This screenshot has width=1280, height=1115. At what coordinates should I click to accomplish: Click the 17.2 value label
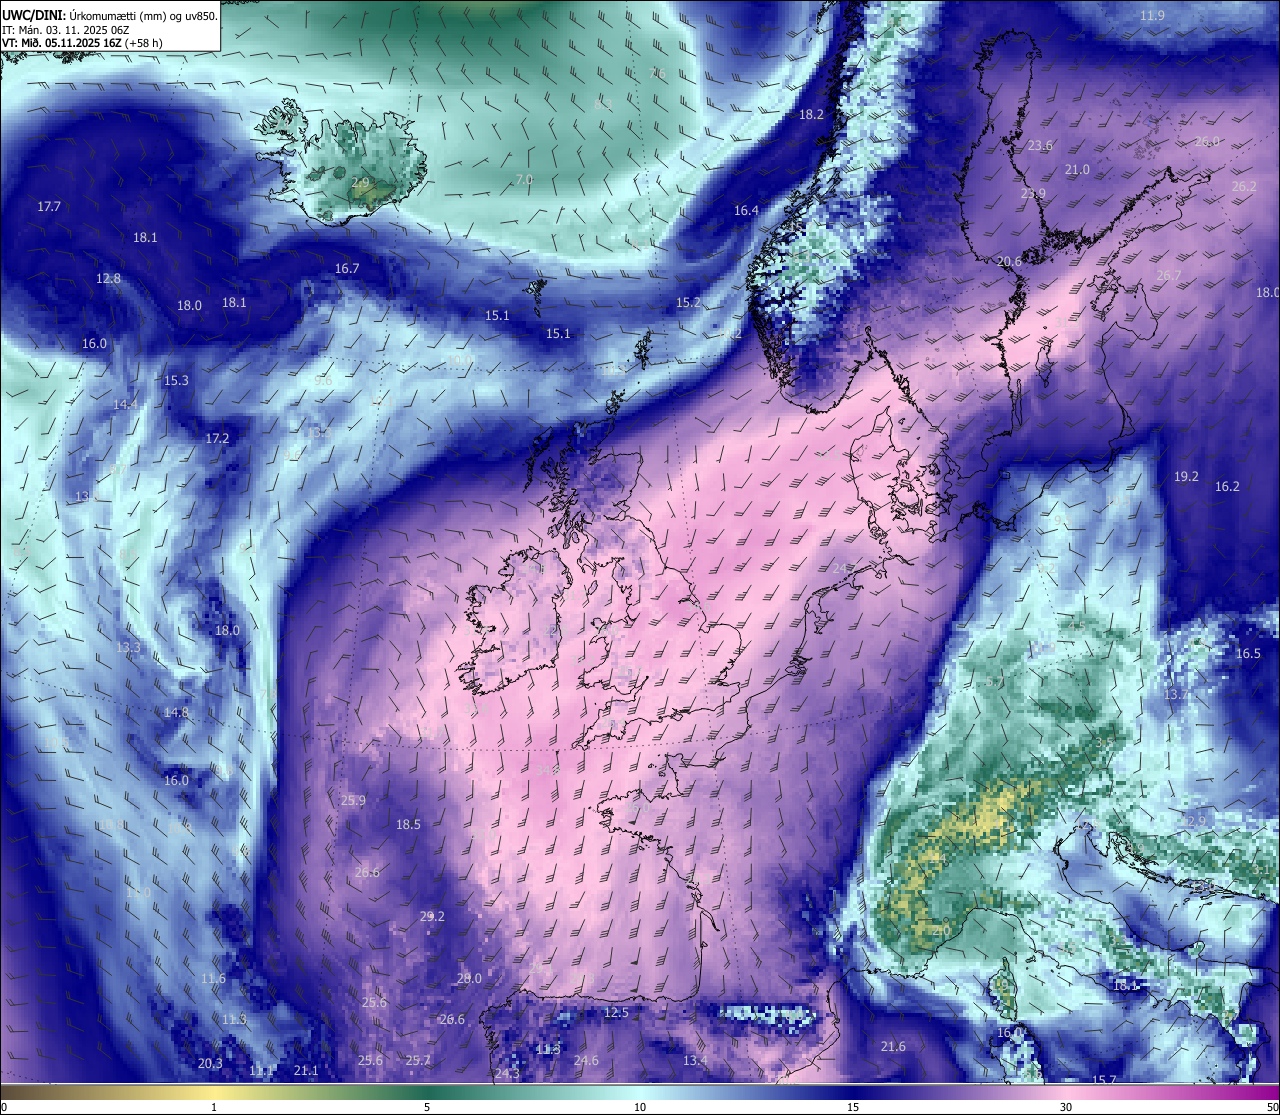click(217, 439)
